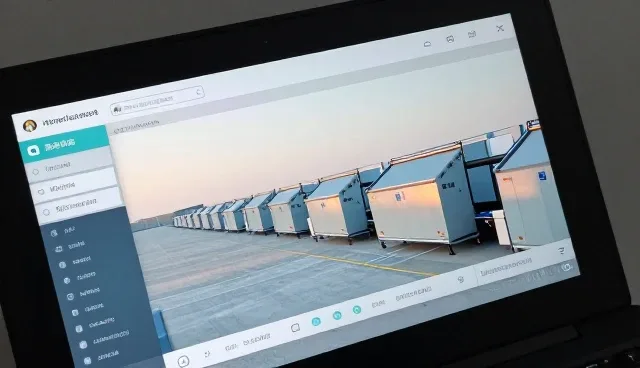Image resolution: width=640 pixels, height=368 pixels.
Task: Click the middle of the three top-right header icons
Action: tap(450, 39)
